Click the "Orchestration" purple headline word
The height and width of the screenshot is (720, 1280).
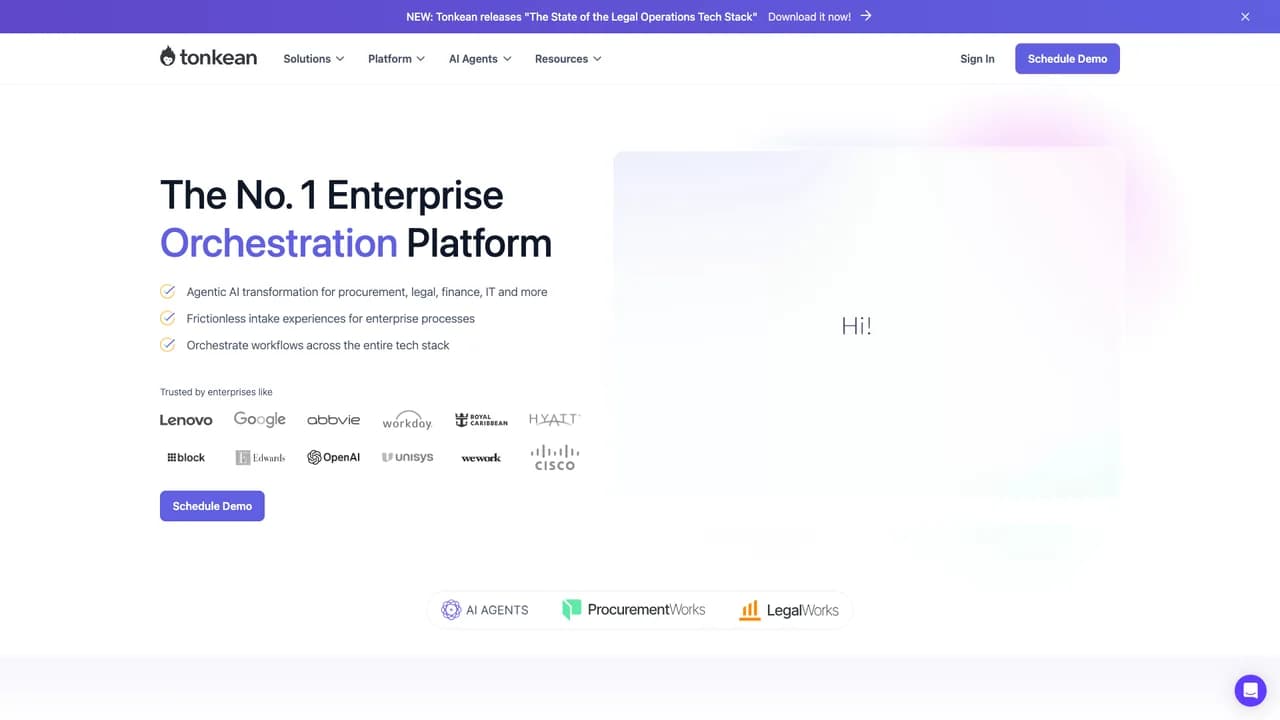click(x=278, y=243)
